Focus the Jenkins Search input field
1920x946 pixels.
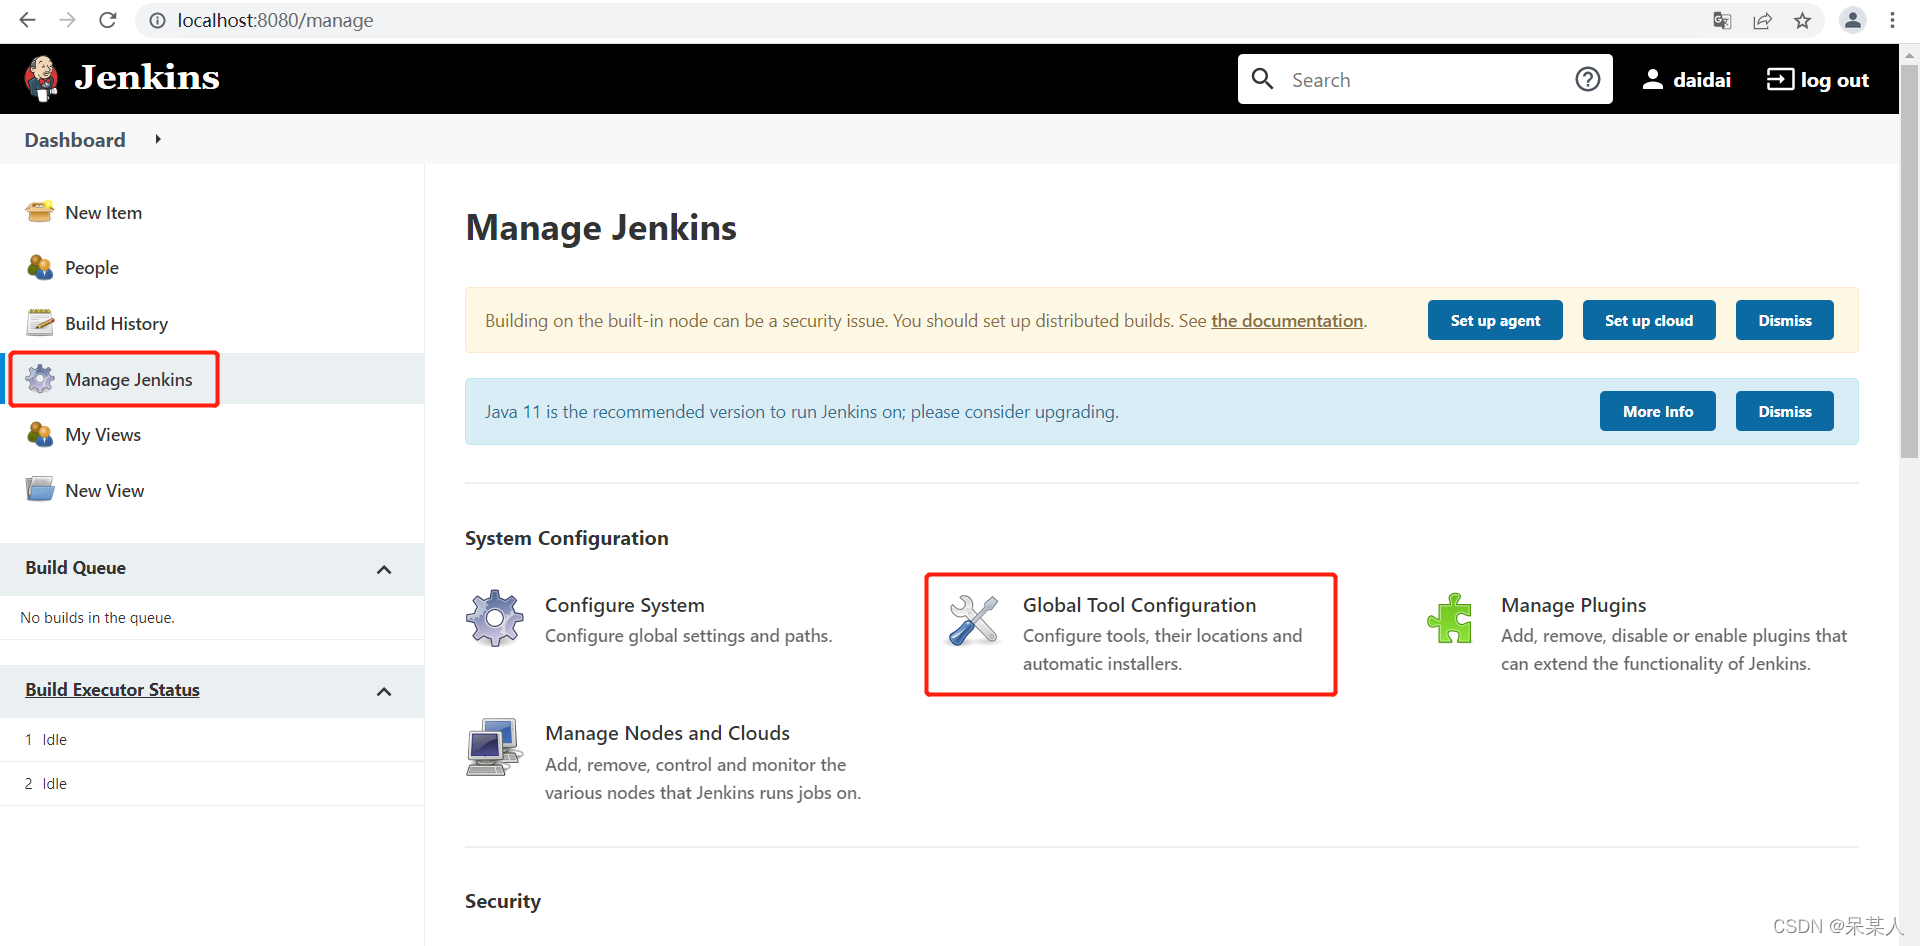(x=1425, y=80)
